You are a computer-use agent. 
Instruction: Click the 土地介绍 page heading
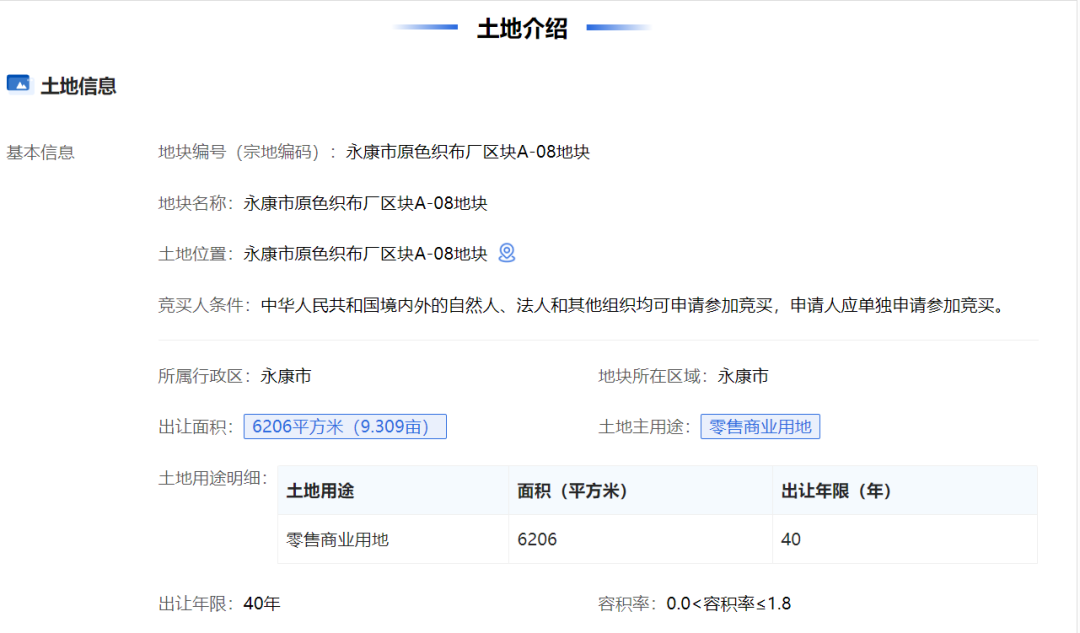click(x=522, y=29)
